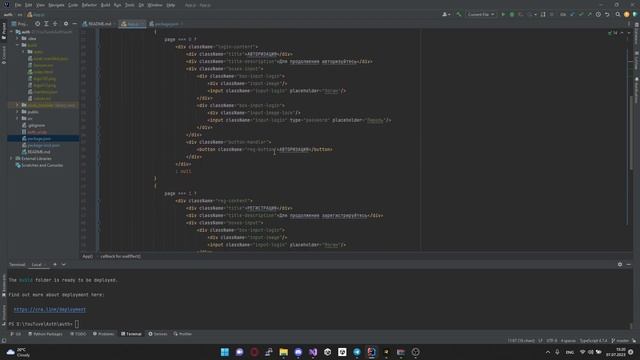Hide the Project panel with minus icon
This screenshot has width=640, height=360.
click(74, 24)
